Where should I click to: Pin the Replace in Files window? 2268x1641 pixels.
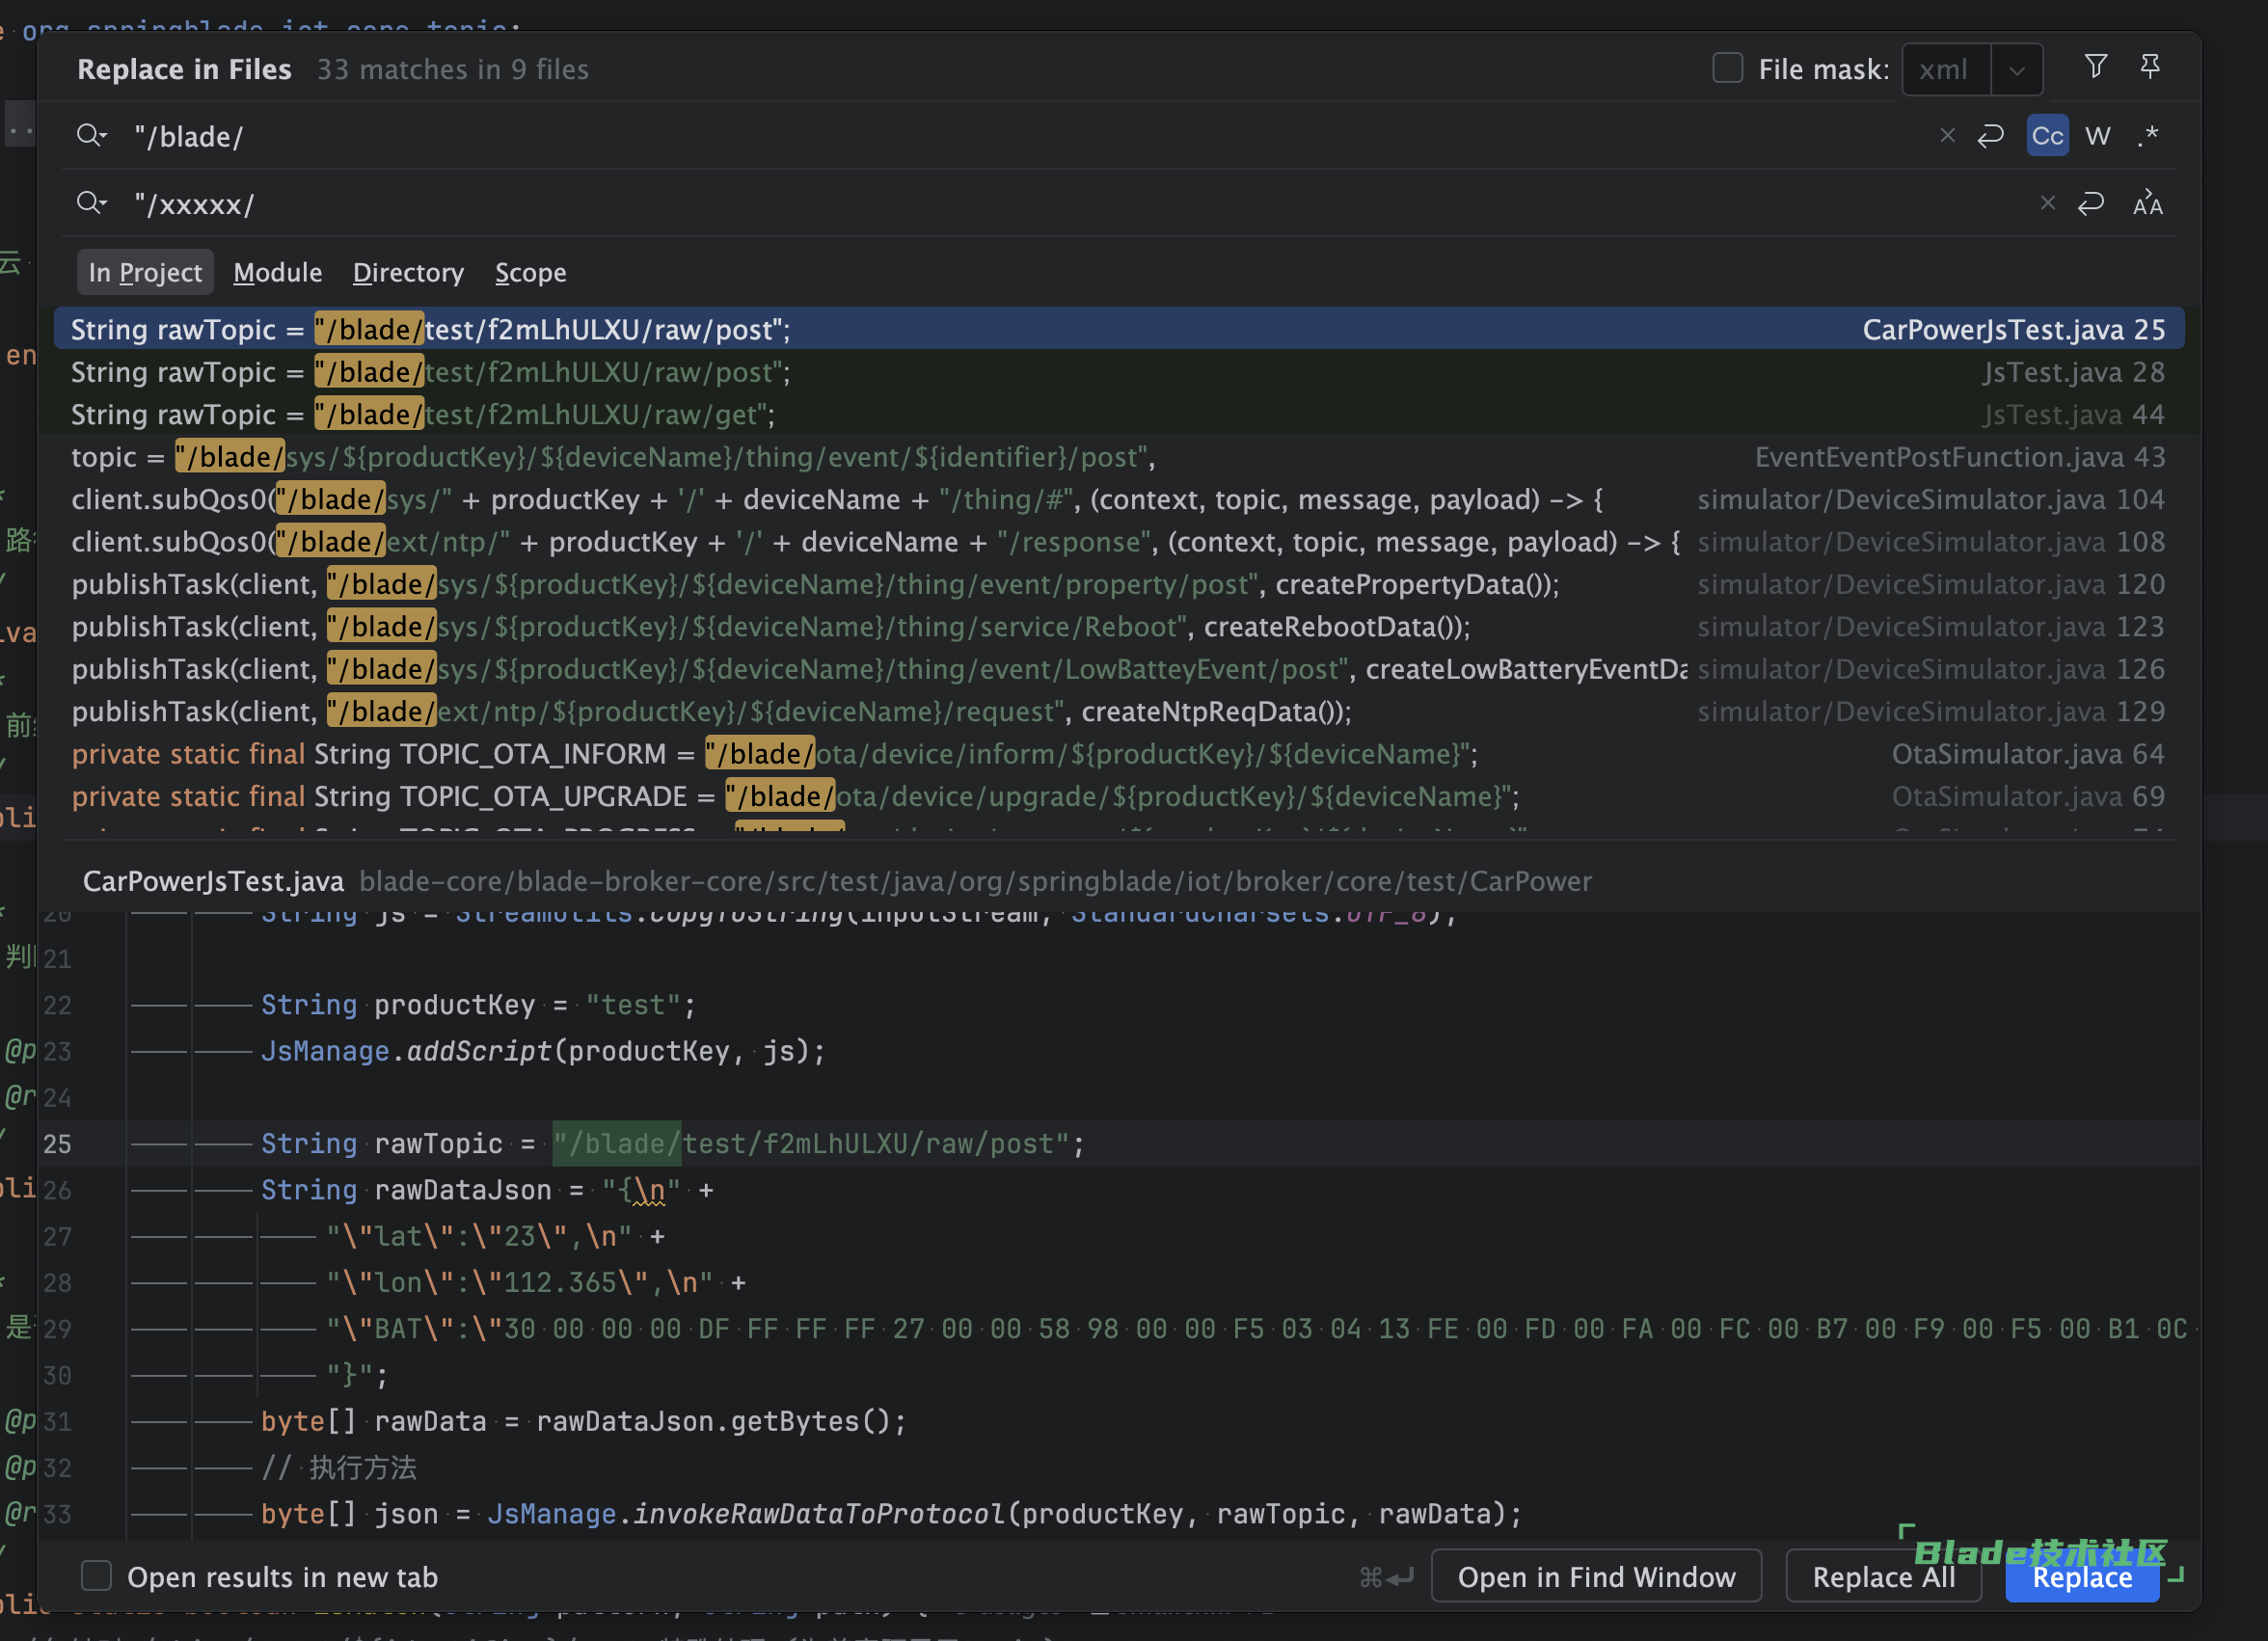2150,67
